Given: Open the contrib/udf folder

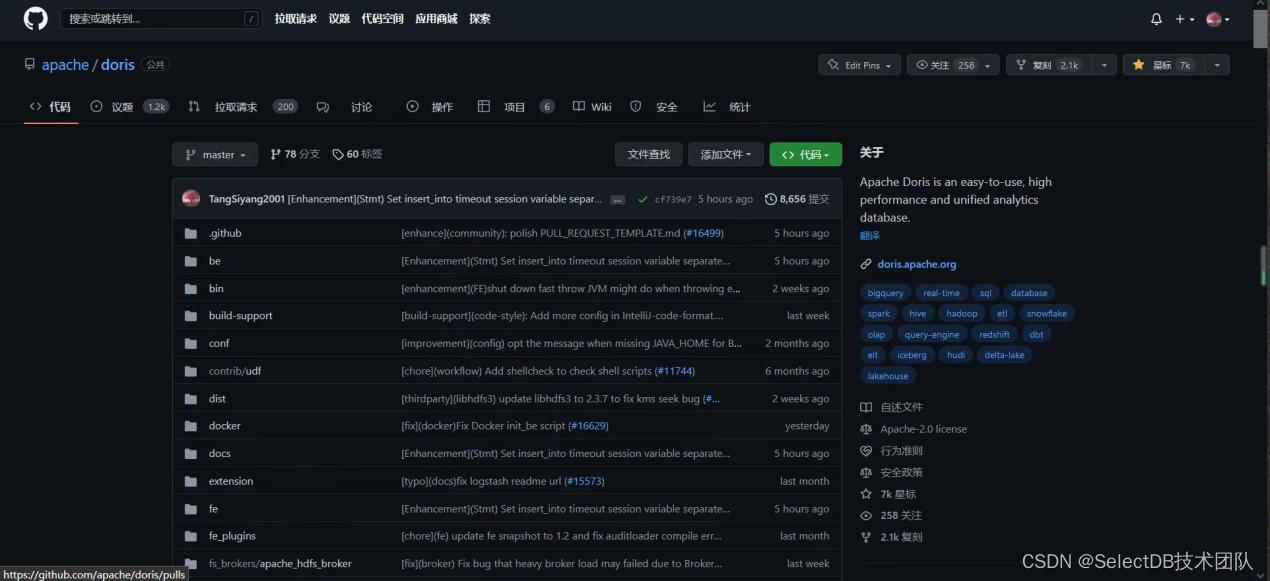Looking at the screenshot, I should click(x=235, y=371).
